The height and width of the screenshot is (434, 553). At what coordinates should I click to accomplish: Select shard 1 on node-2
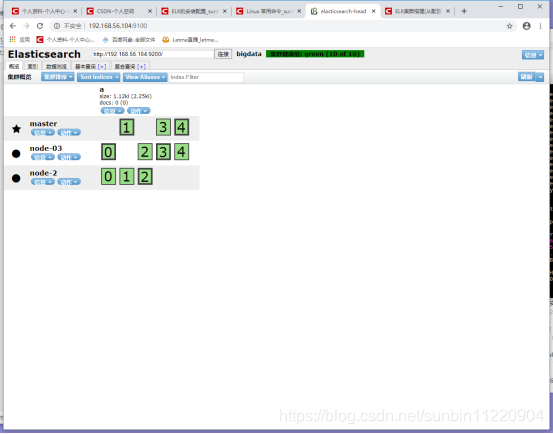pos(127,176)
